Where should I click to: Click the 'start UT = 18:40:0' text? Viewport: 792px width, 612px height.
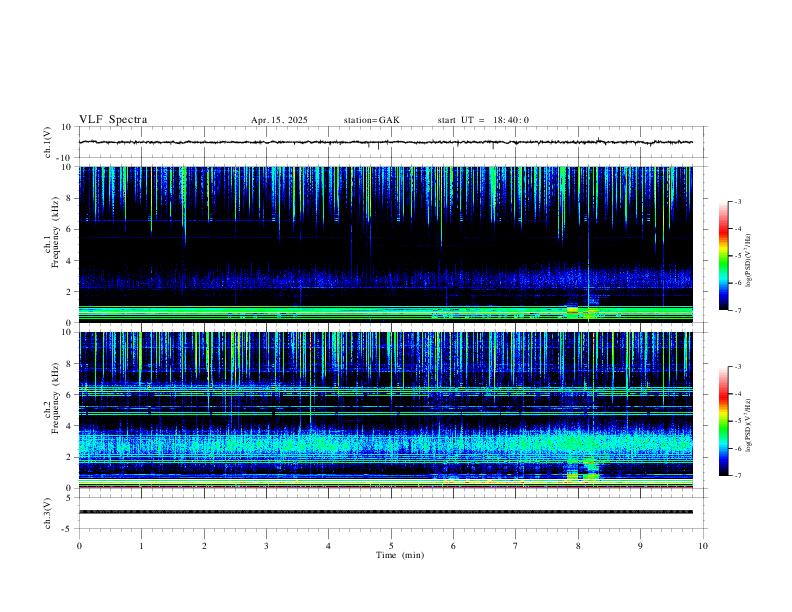pos(483,120)
